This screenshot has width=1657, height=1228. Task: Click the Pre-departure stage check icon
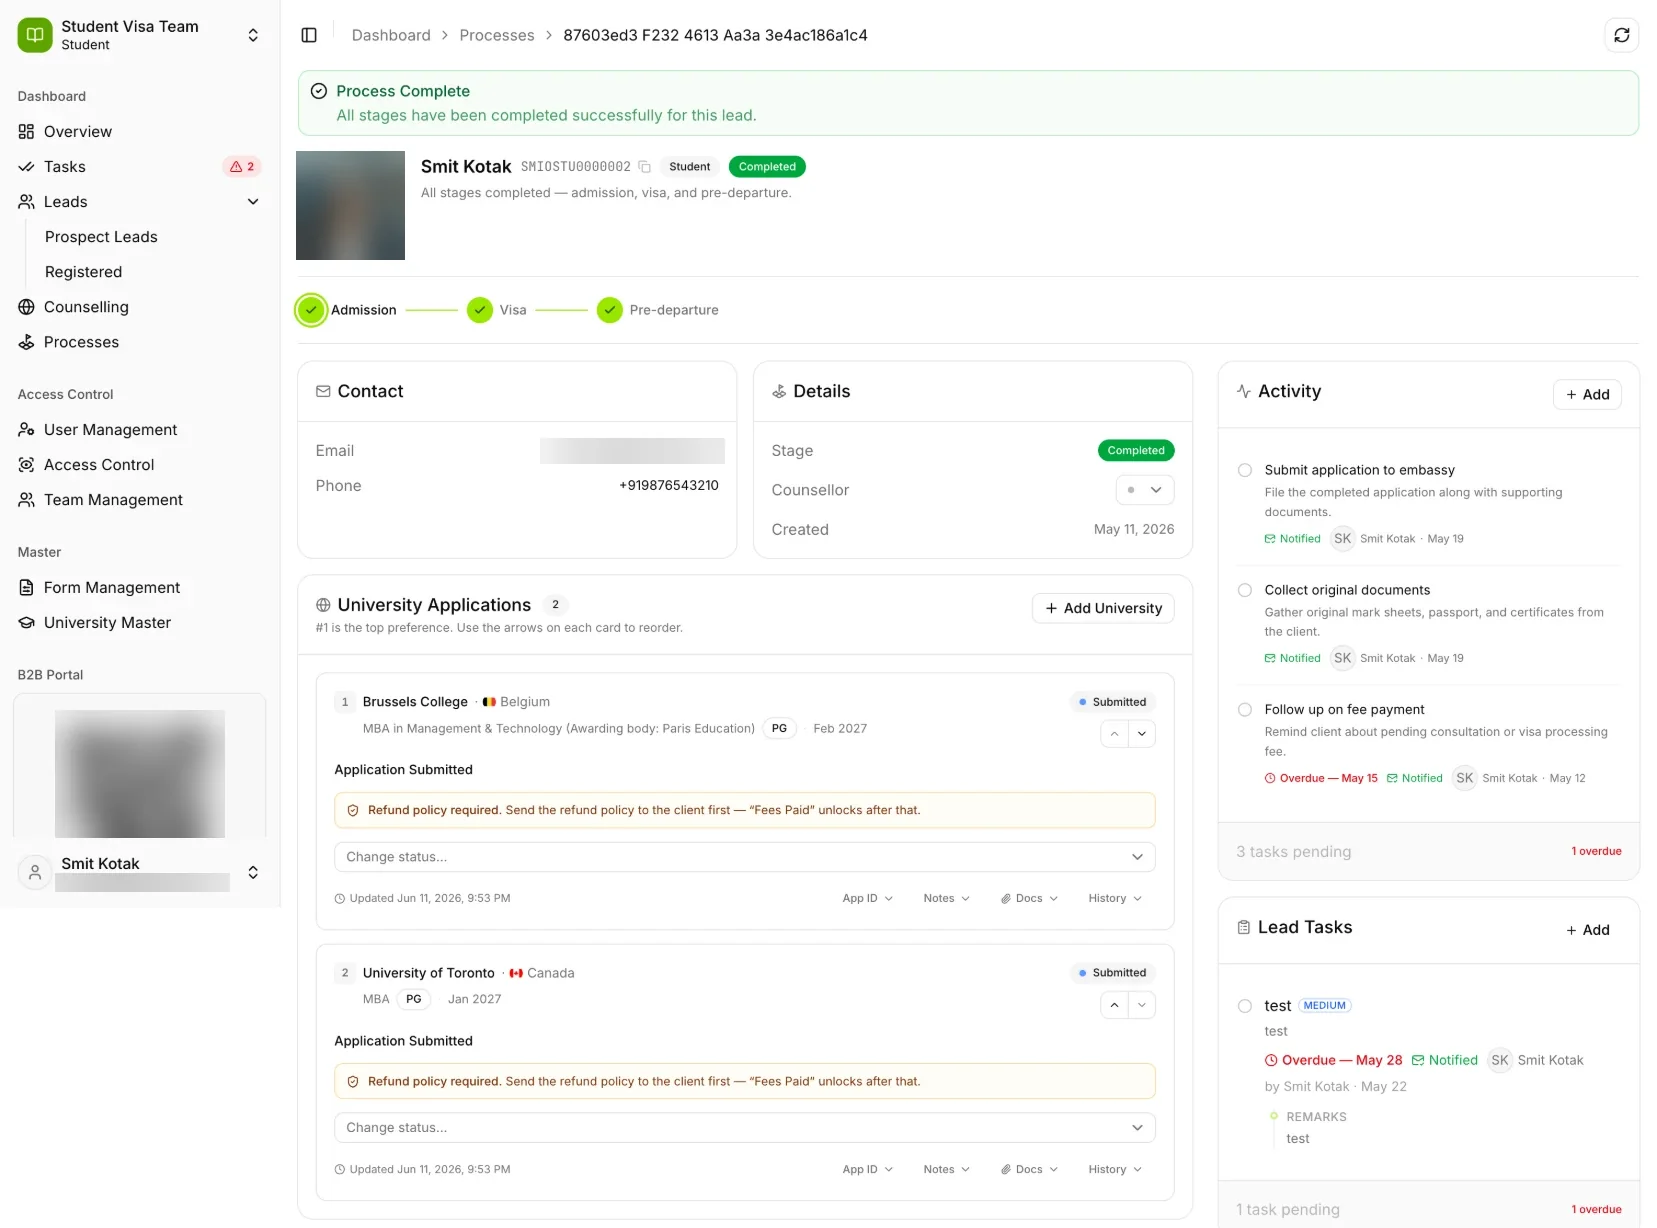point(610,310)
